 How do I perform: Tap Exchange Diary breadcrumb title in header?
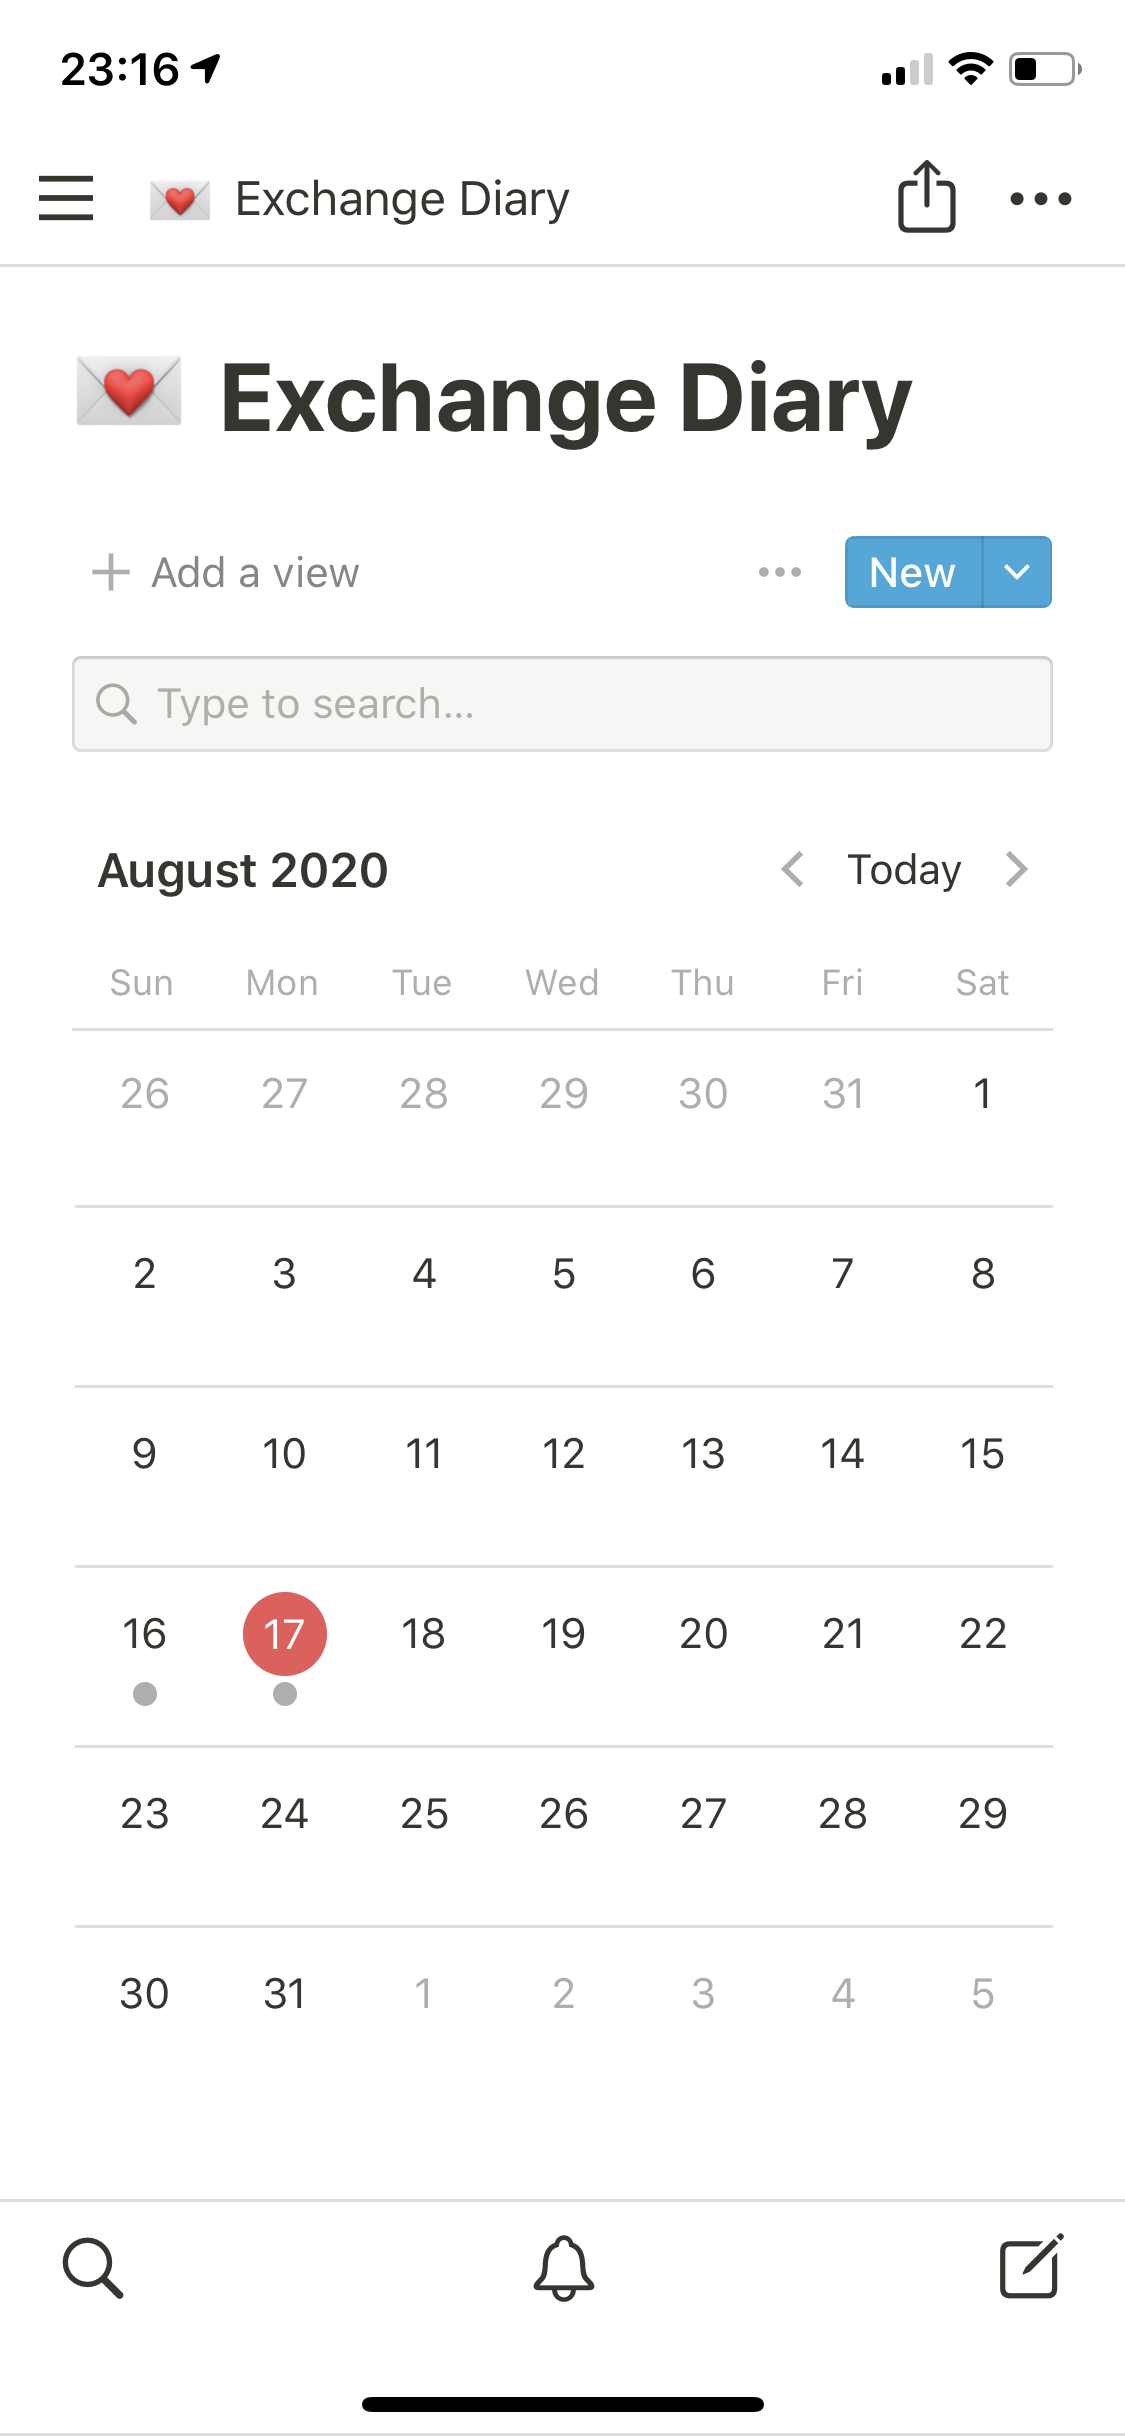click(402, 199)
